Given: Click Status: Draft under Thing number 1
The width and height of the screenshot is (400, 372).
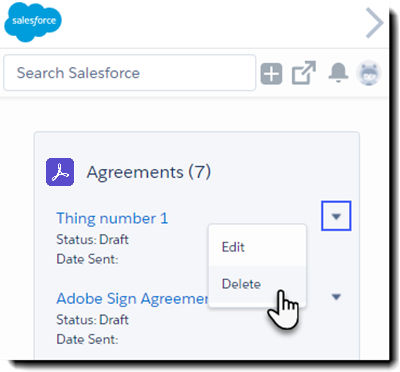Looking at the screenshot, I should (x=92, y=239).
